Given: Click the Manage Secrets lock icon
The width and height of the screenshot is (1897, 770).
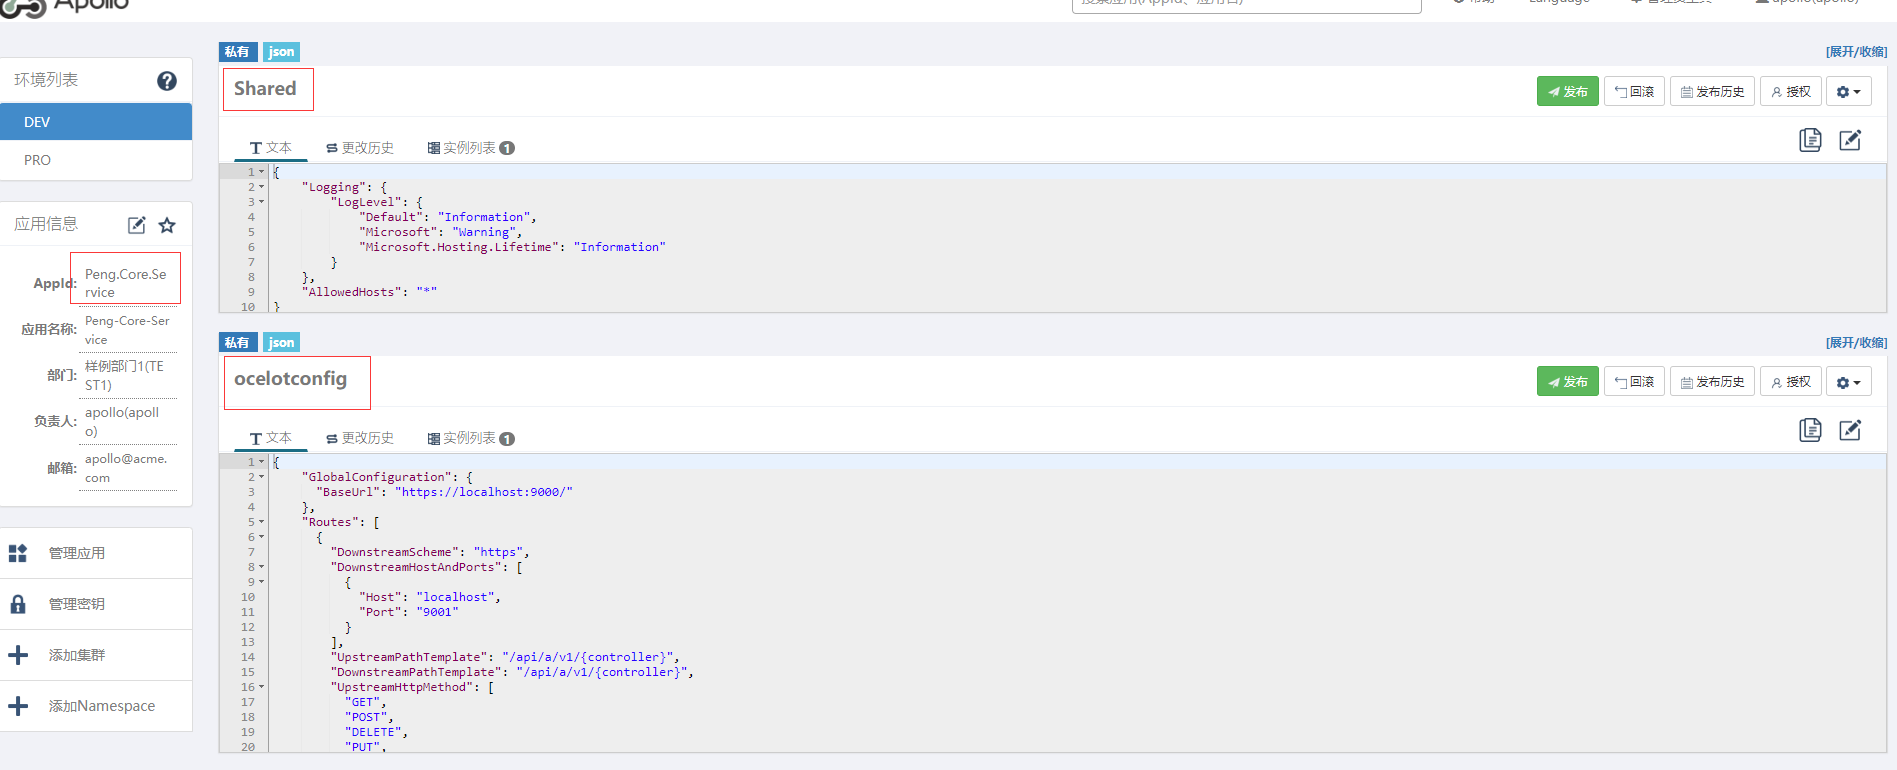Looking at the screenshot, I should [18, 604].
